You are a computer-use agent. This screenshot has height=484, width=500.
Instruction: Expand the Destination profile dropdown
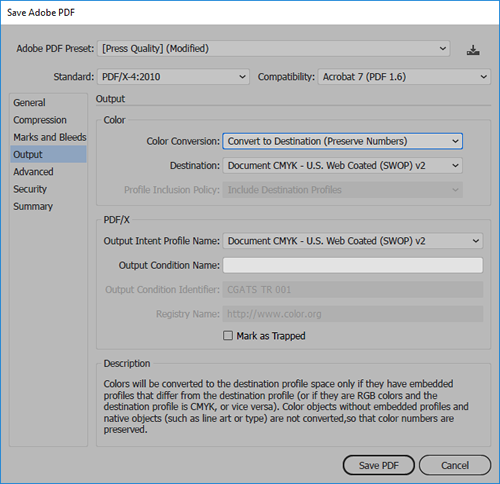[x=342, y=166]
